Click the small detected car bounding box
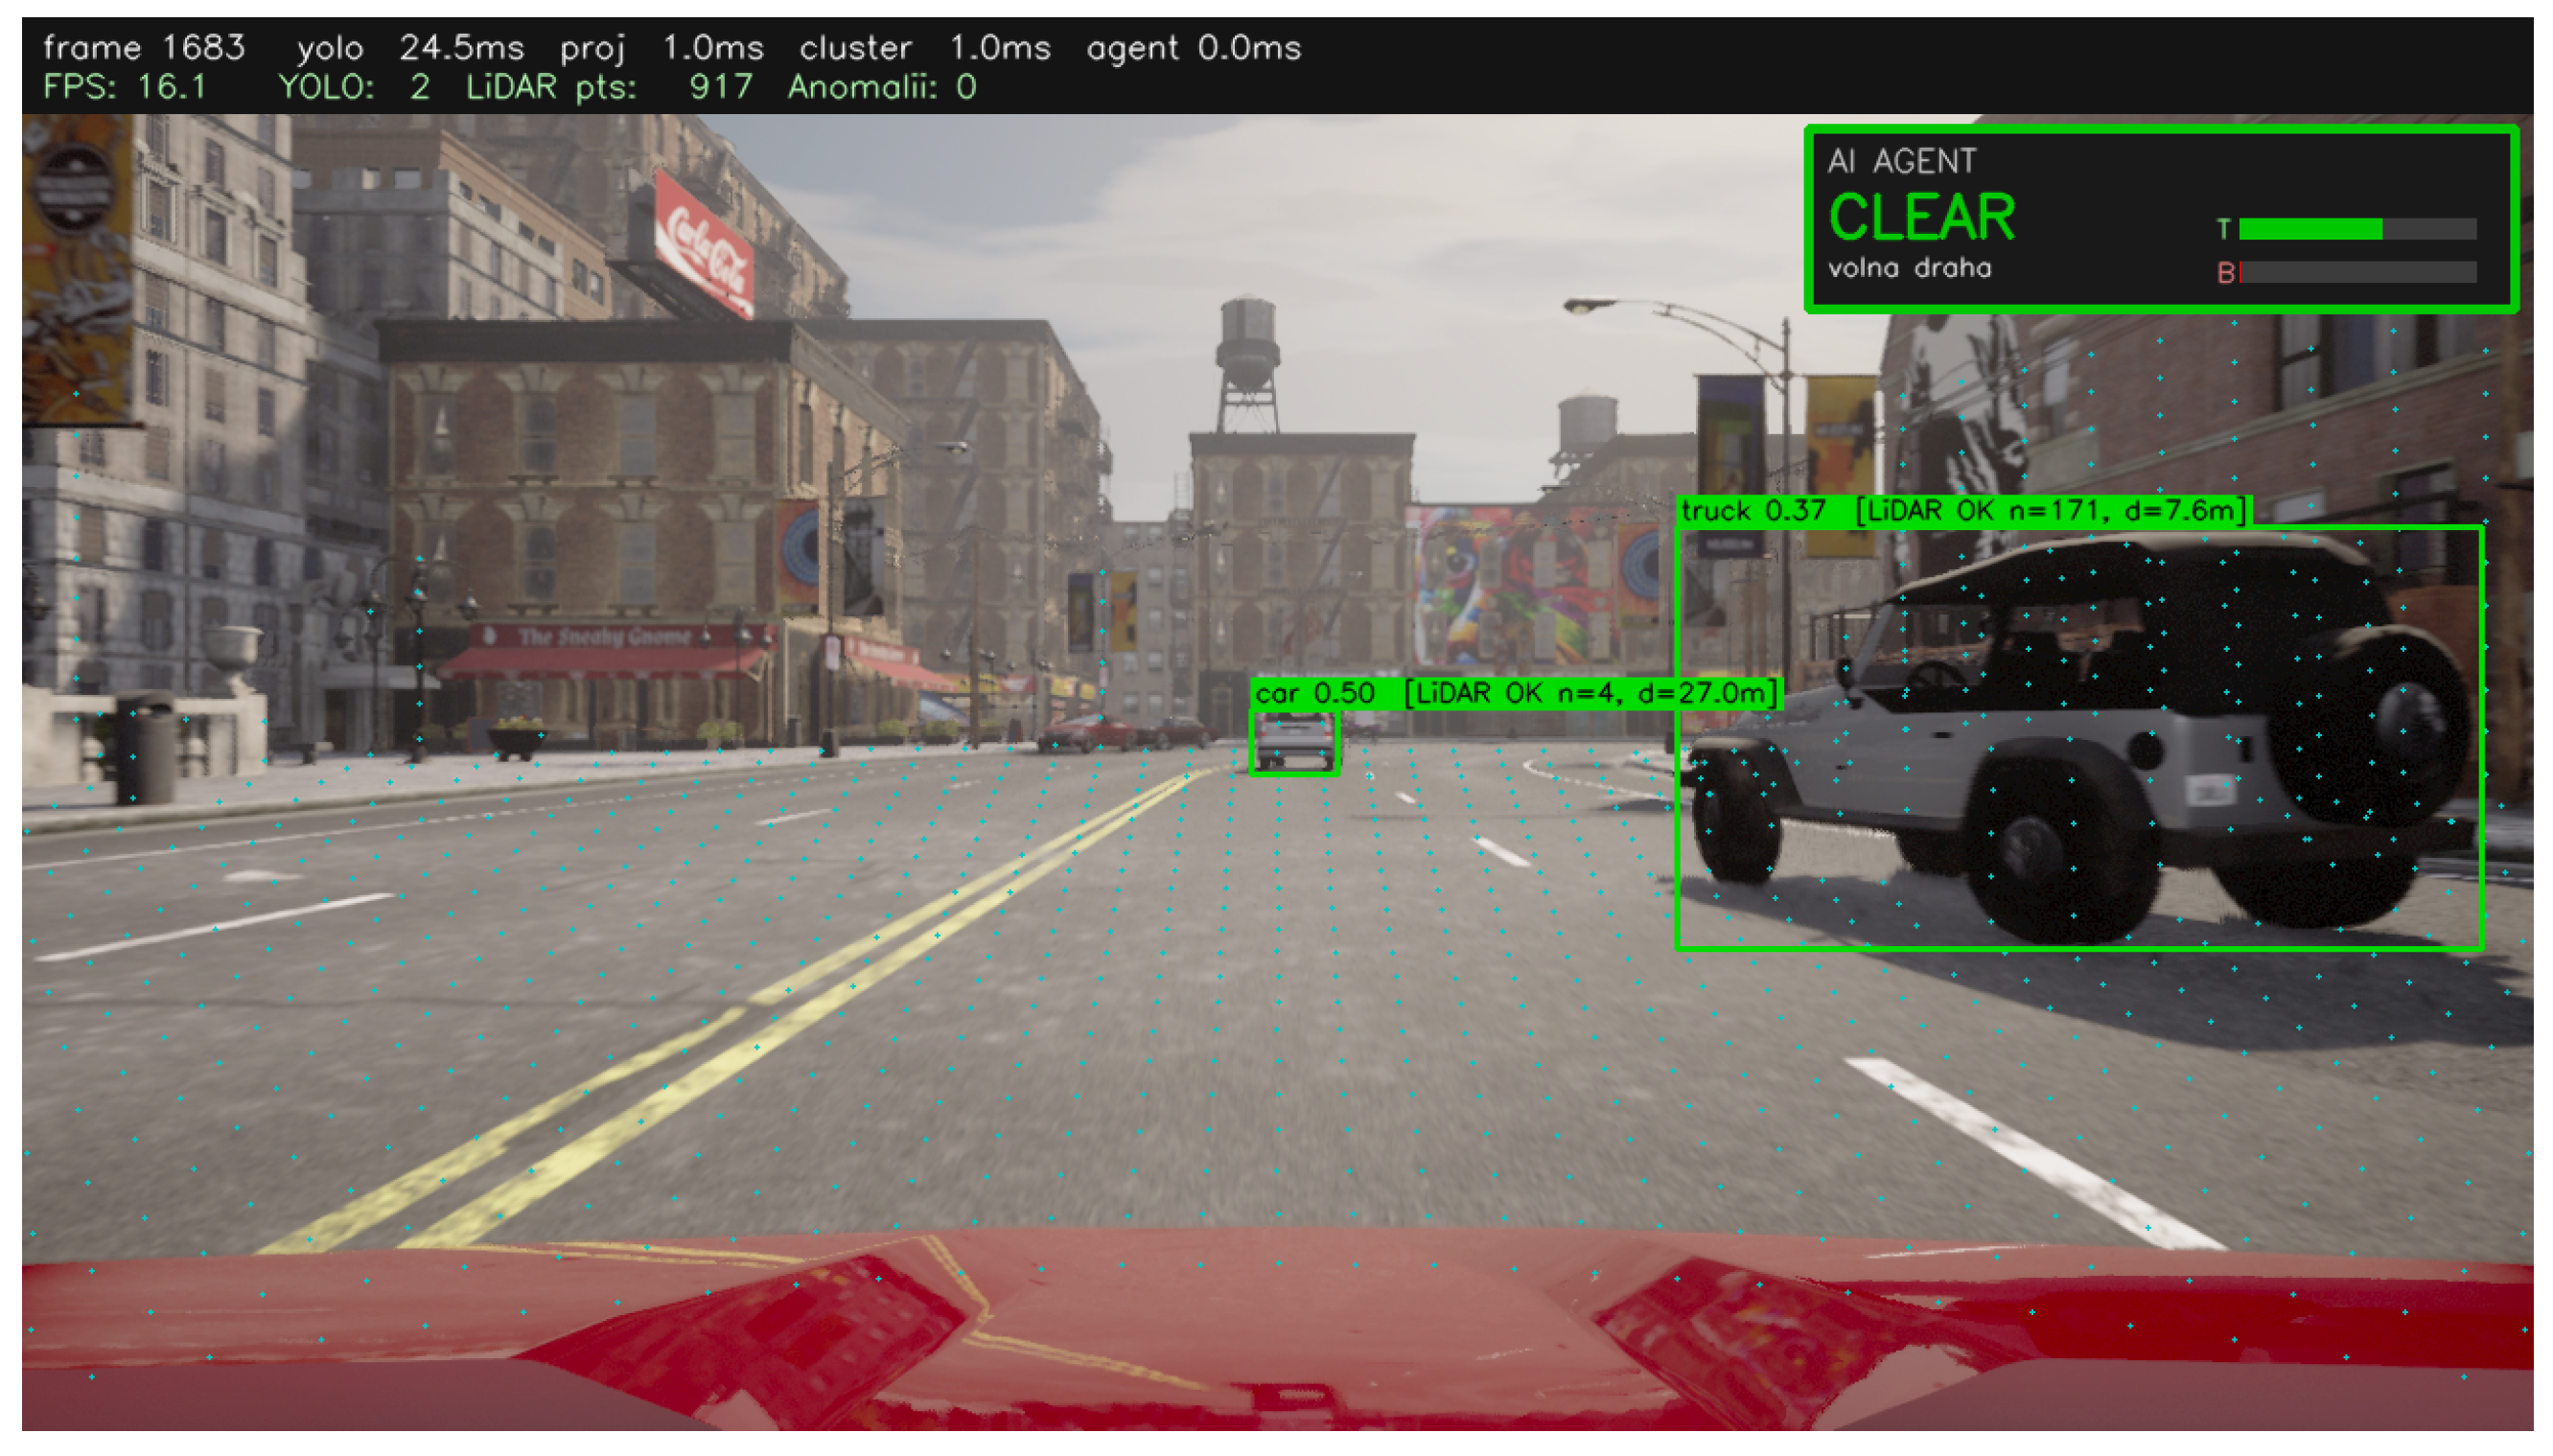The image size is (2553, 1456). pos(1294,741)
